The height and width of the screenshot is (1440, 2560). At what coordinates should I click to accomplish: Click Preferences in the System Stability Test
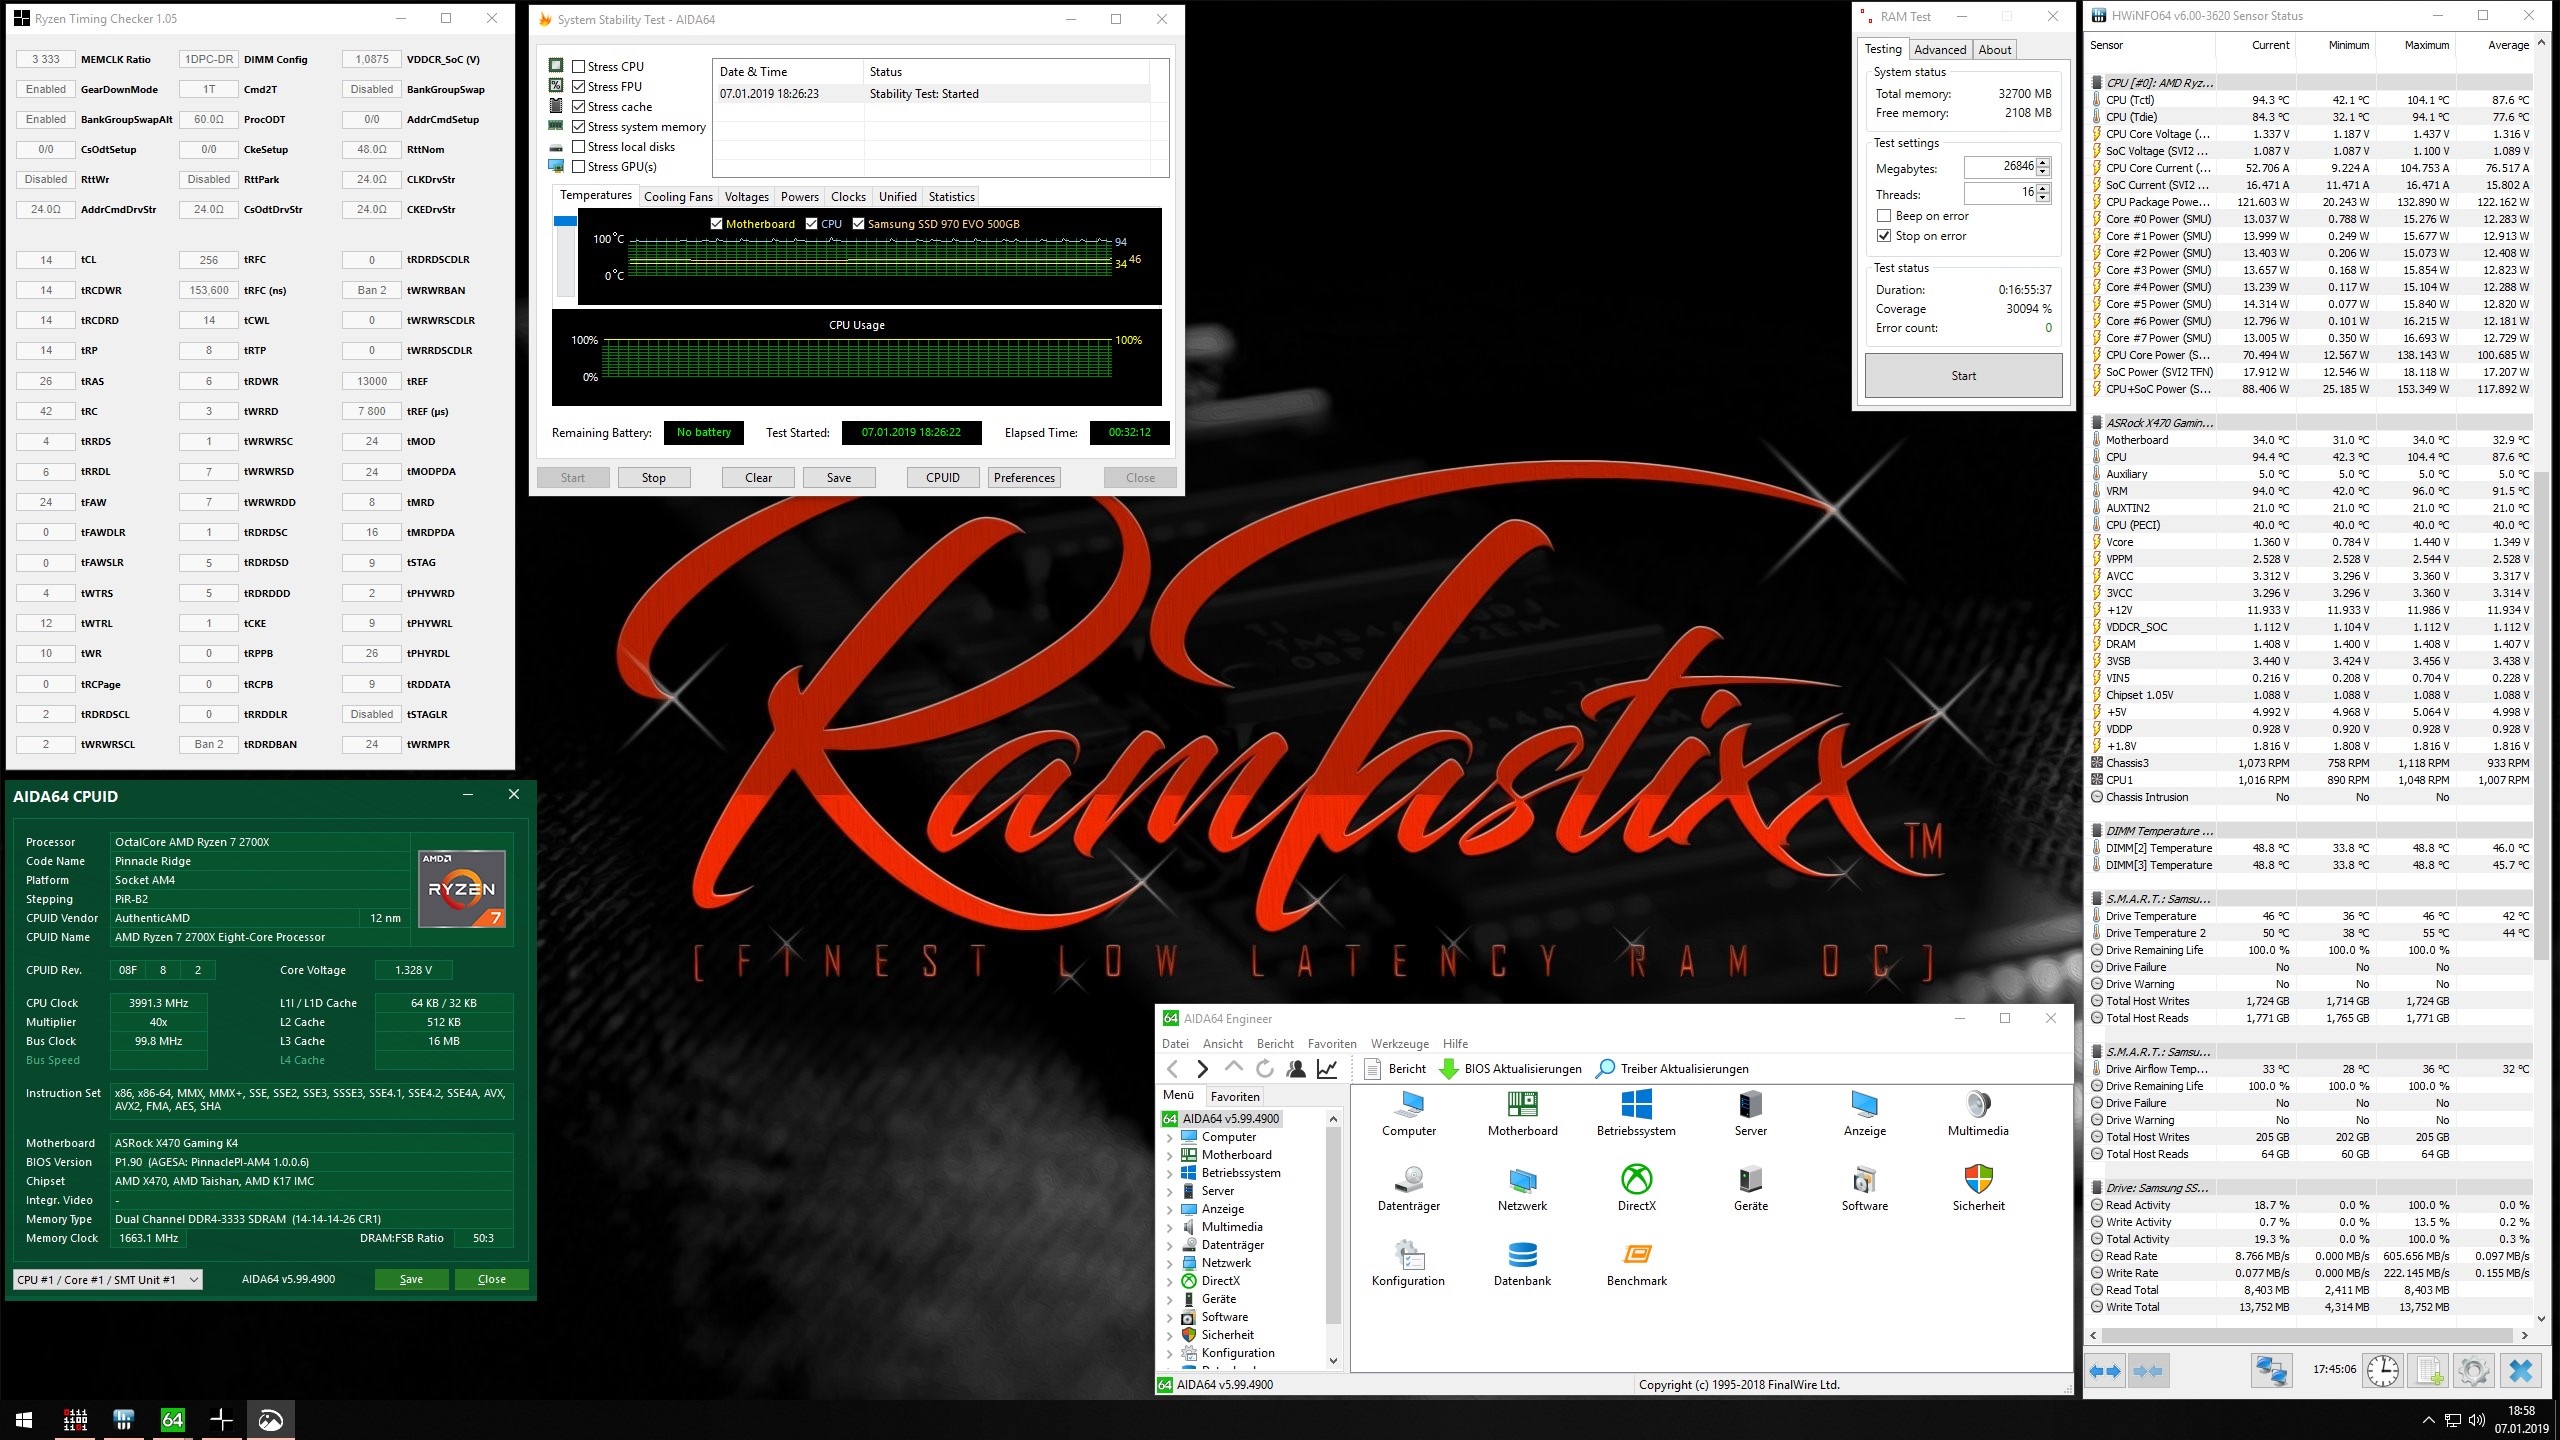(1023, 477)
